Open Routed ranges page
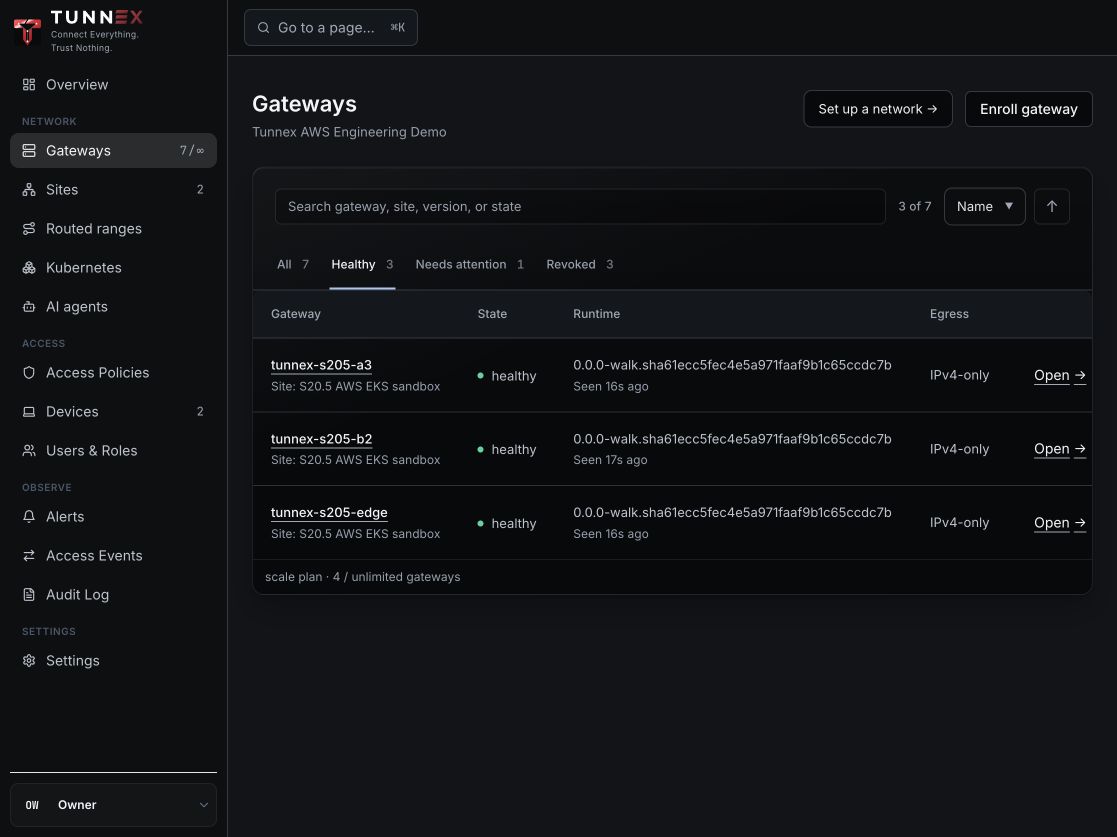Image resolution: width=1117 pixels, height=837 pixels. pos(113,229)
